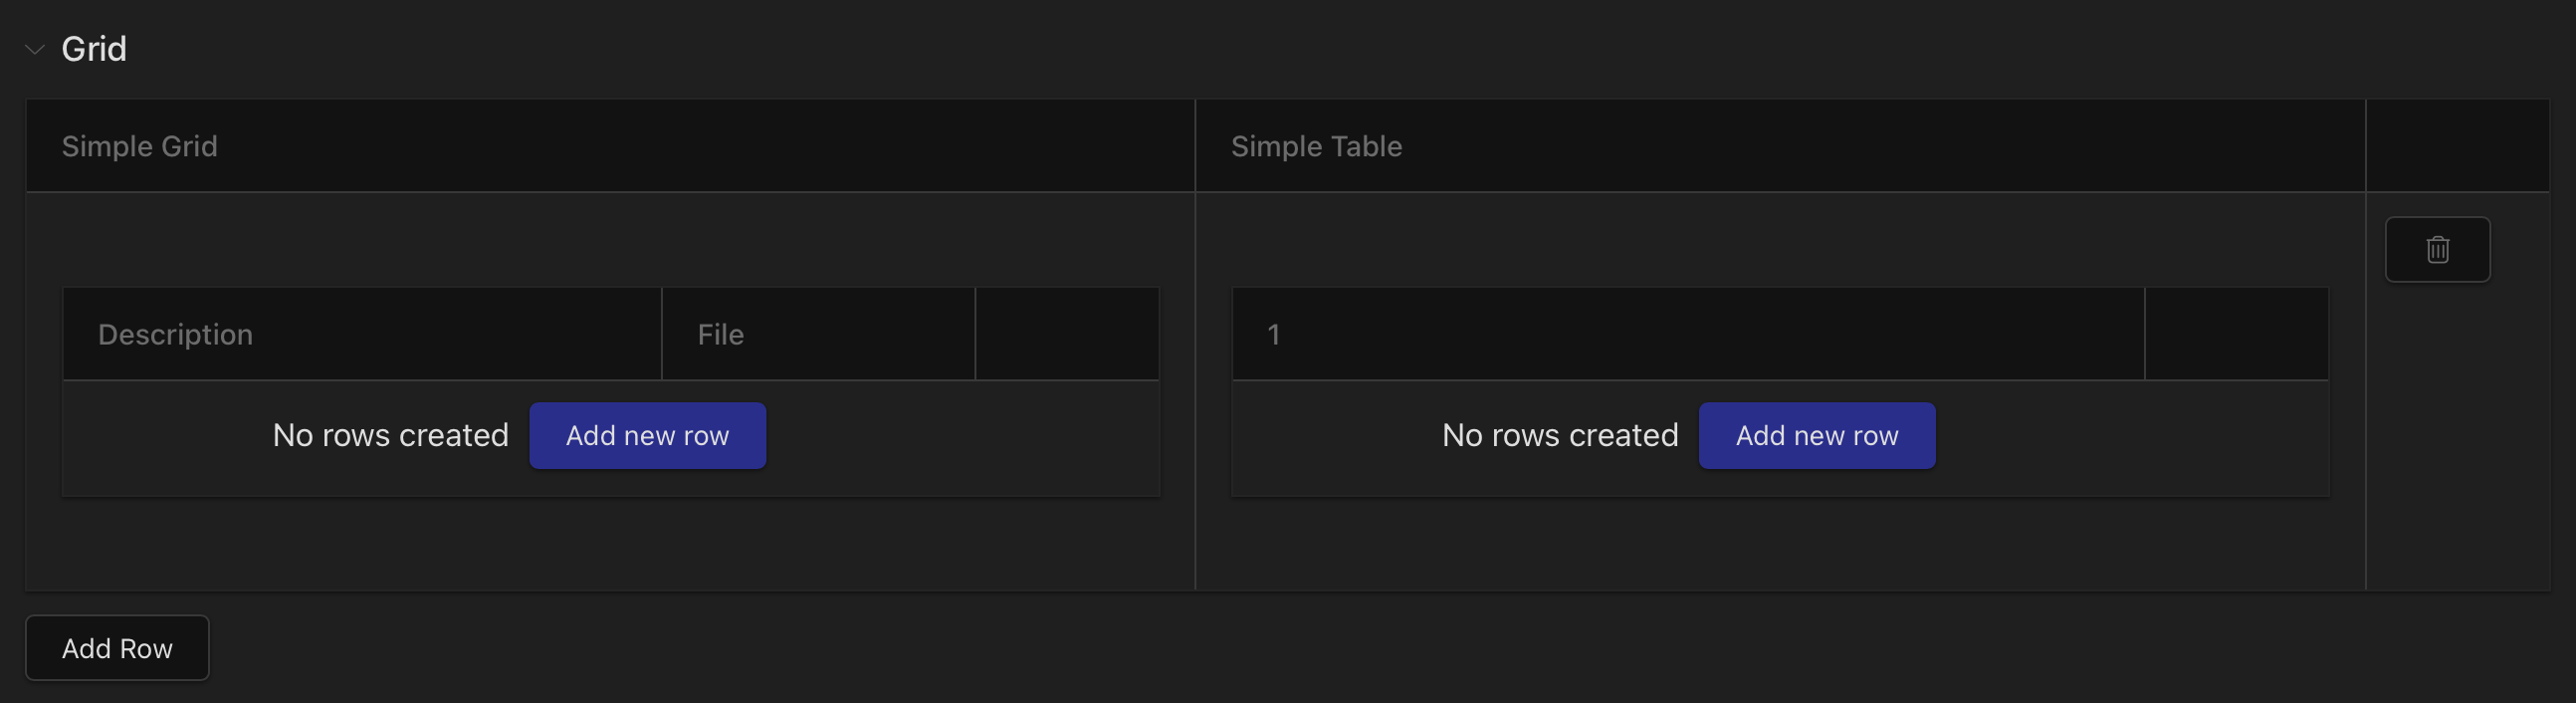
Task: Click the column header labeled 1
Action: [1688, 334]
